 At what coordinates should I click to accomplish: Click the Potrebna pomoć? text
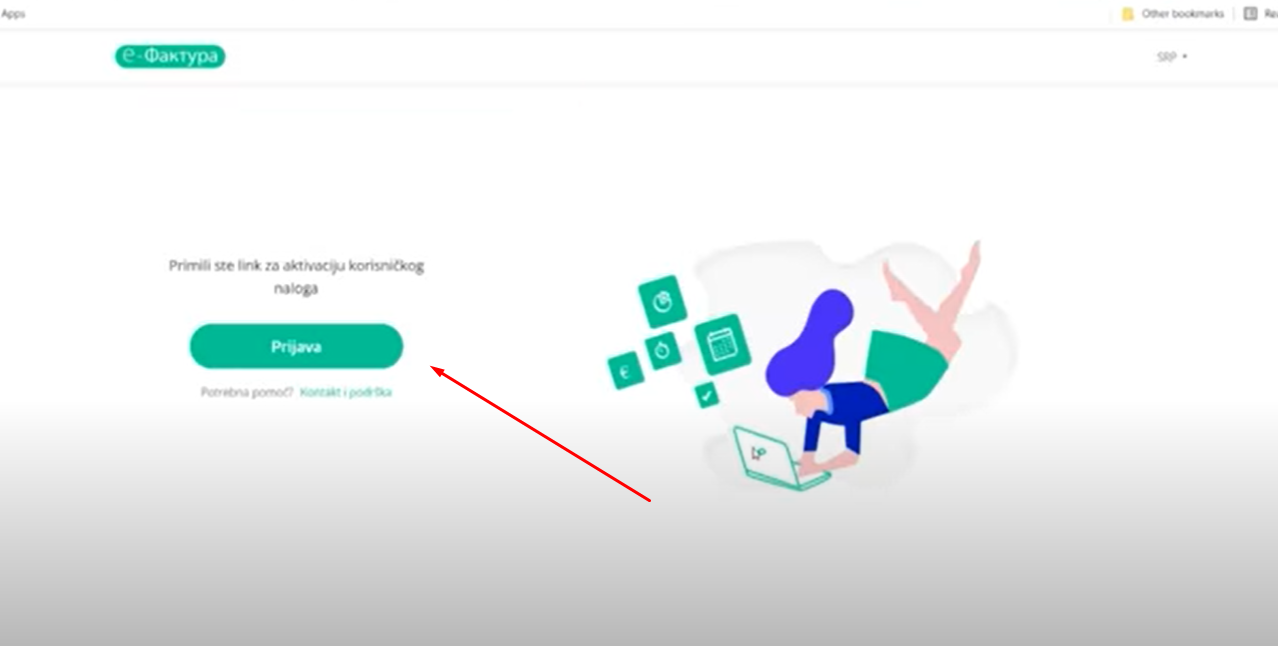click(247, 392)
